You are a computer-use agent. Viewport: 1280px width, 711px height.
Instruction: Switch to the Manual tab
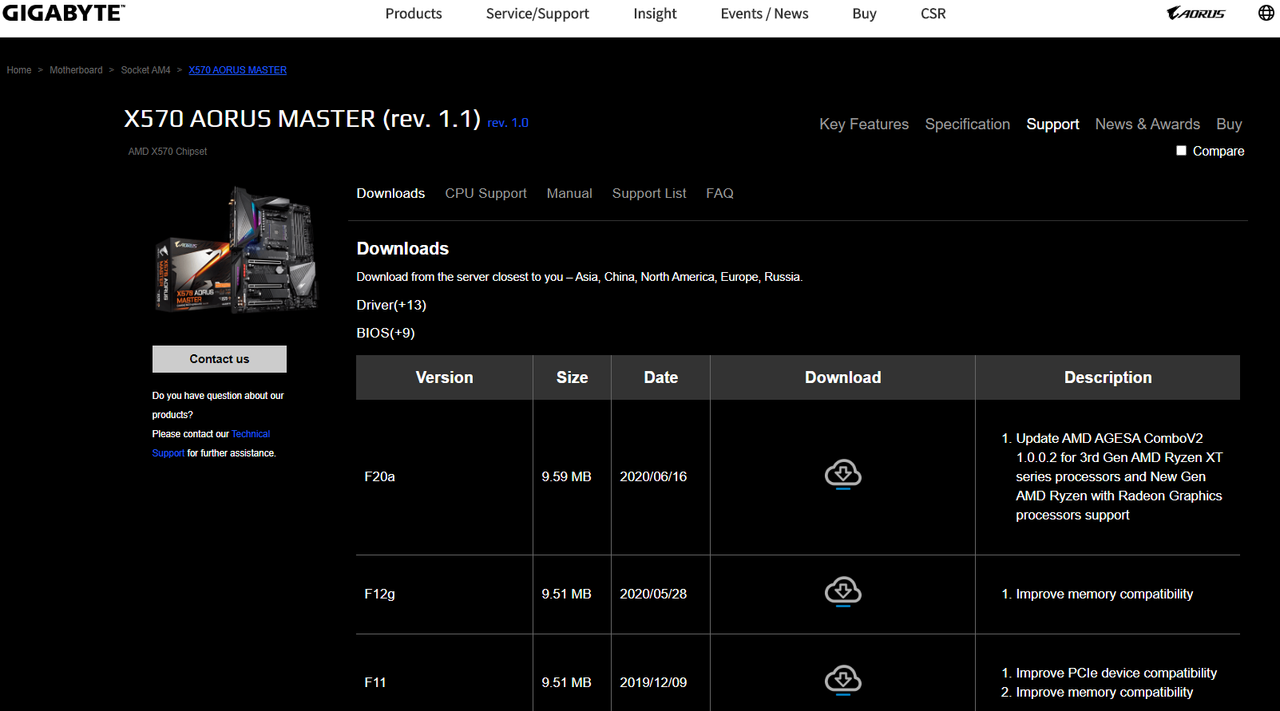coord(569,193)
